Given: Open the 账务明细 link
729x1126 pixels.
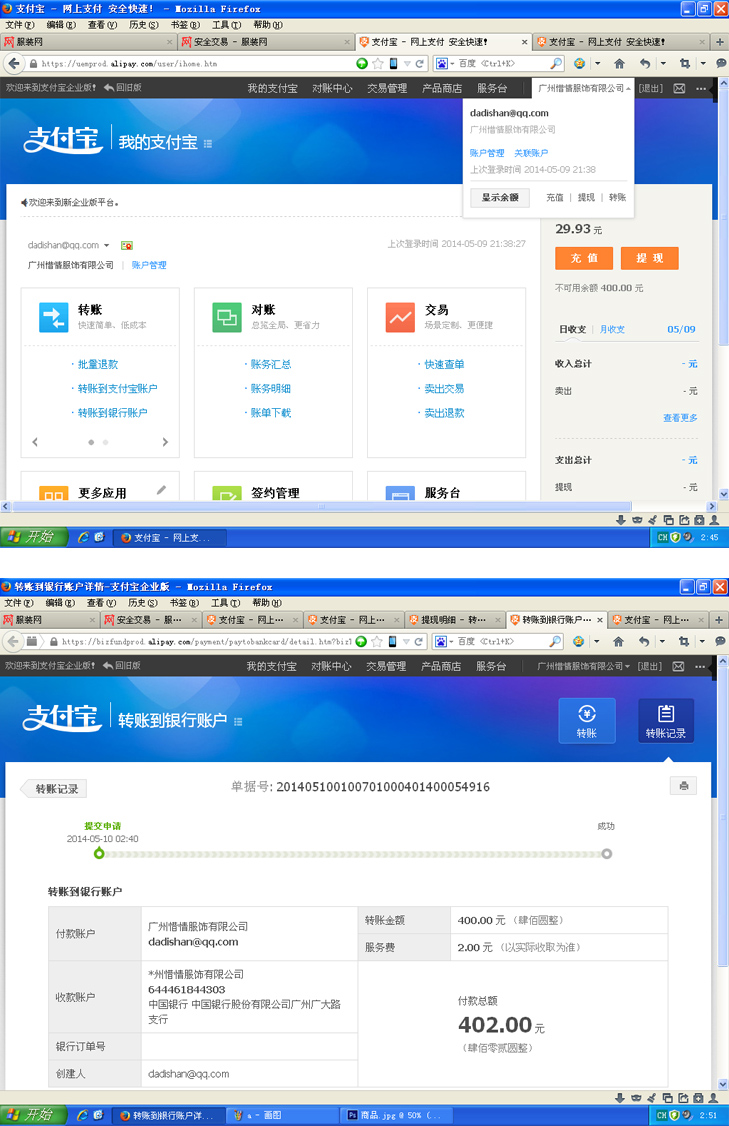Looking at the screenshot, I should tap(271, 388).
